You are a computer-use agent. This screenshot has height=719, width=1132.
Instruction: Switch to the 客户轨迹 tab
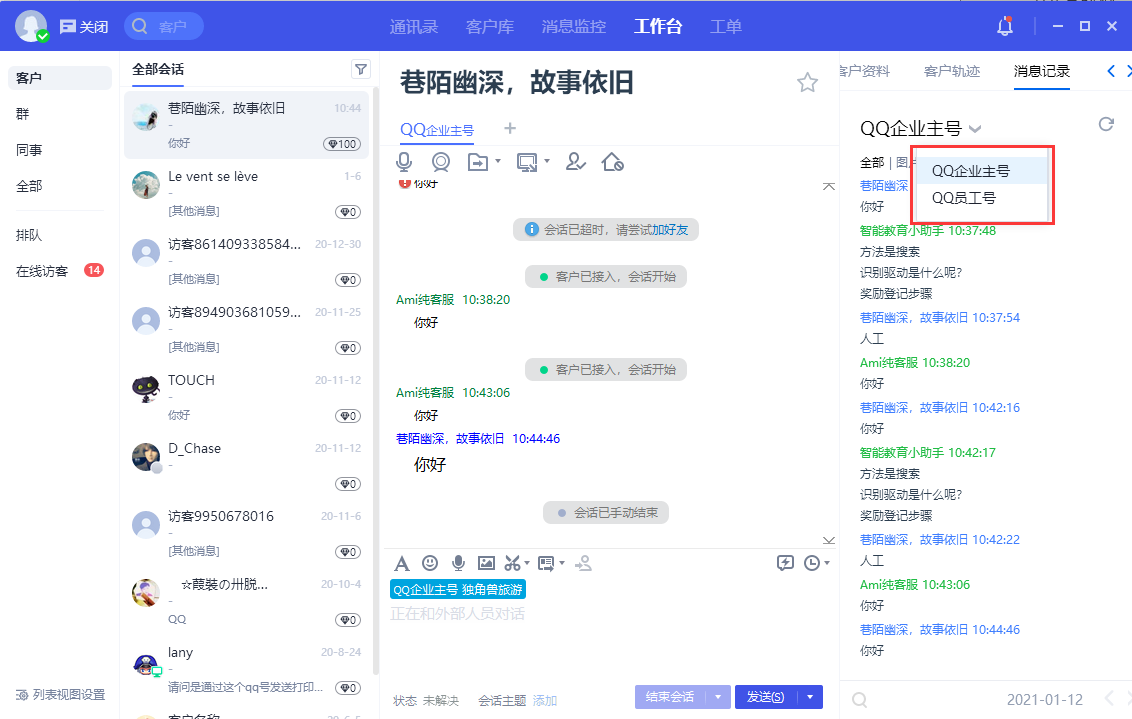(952, 71)
